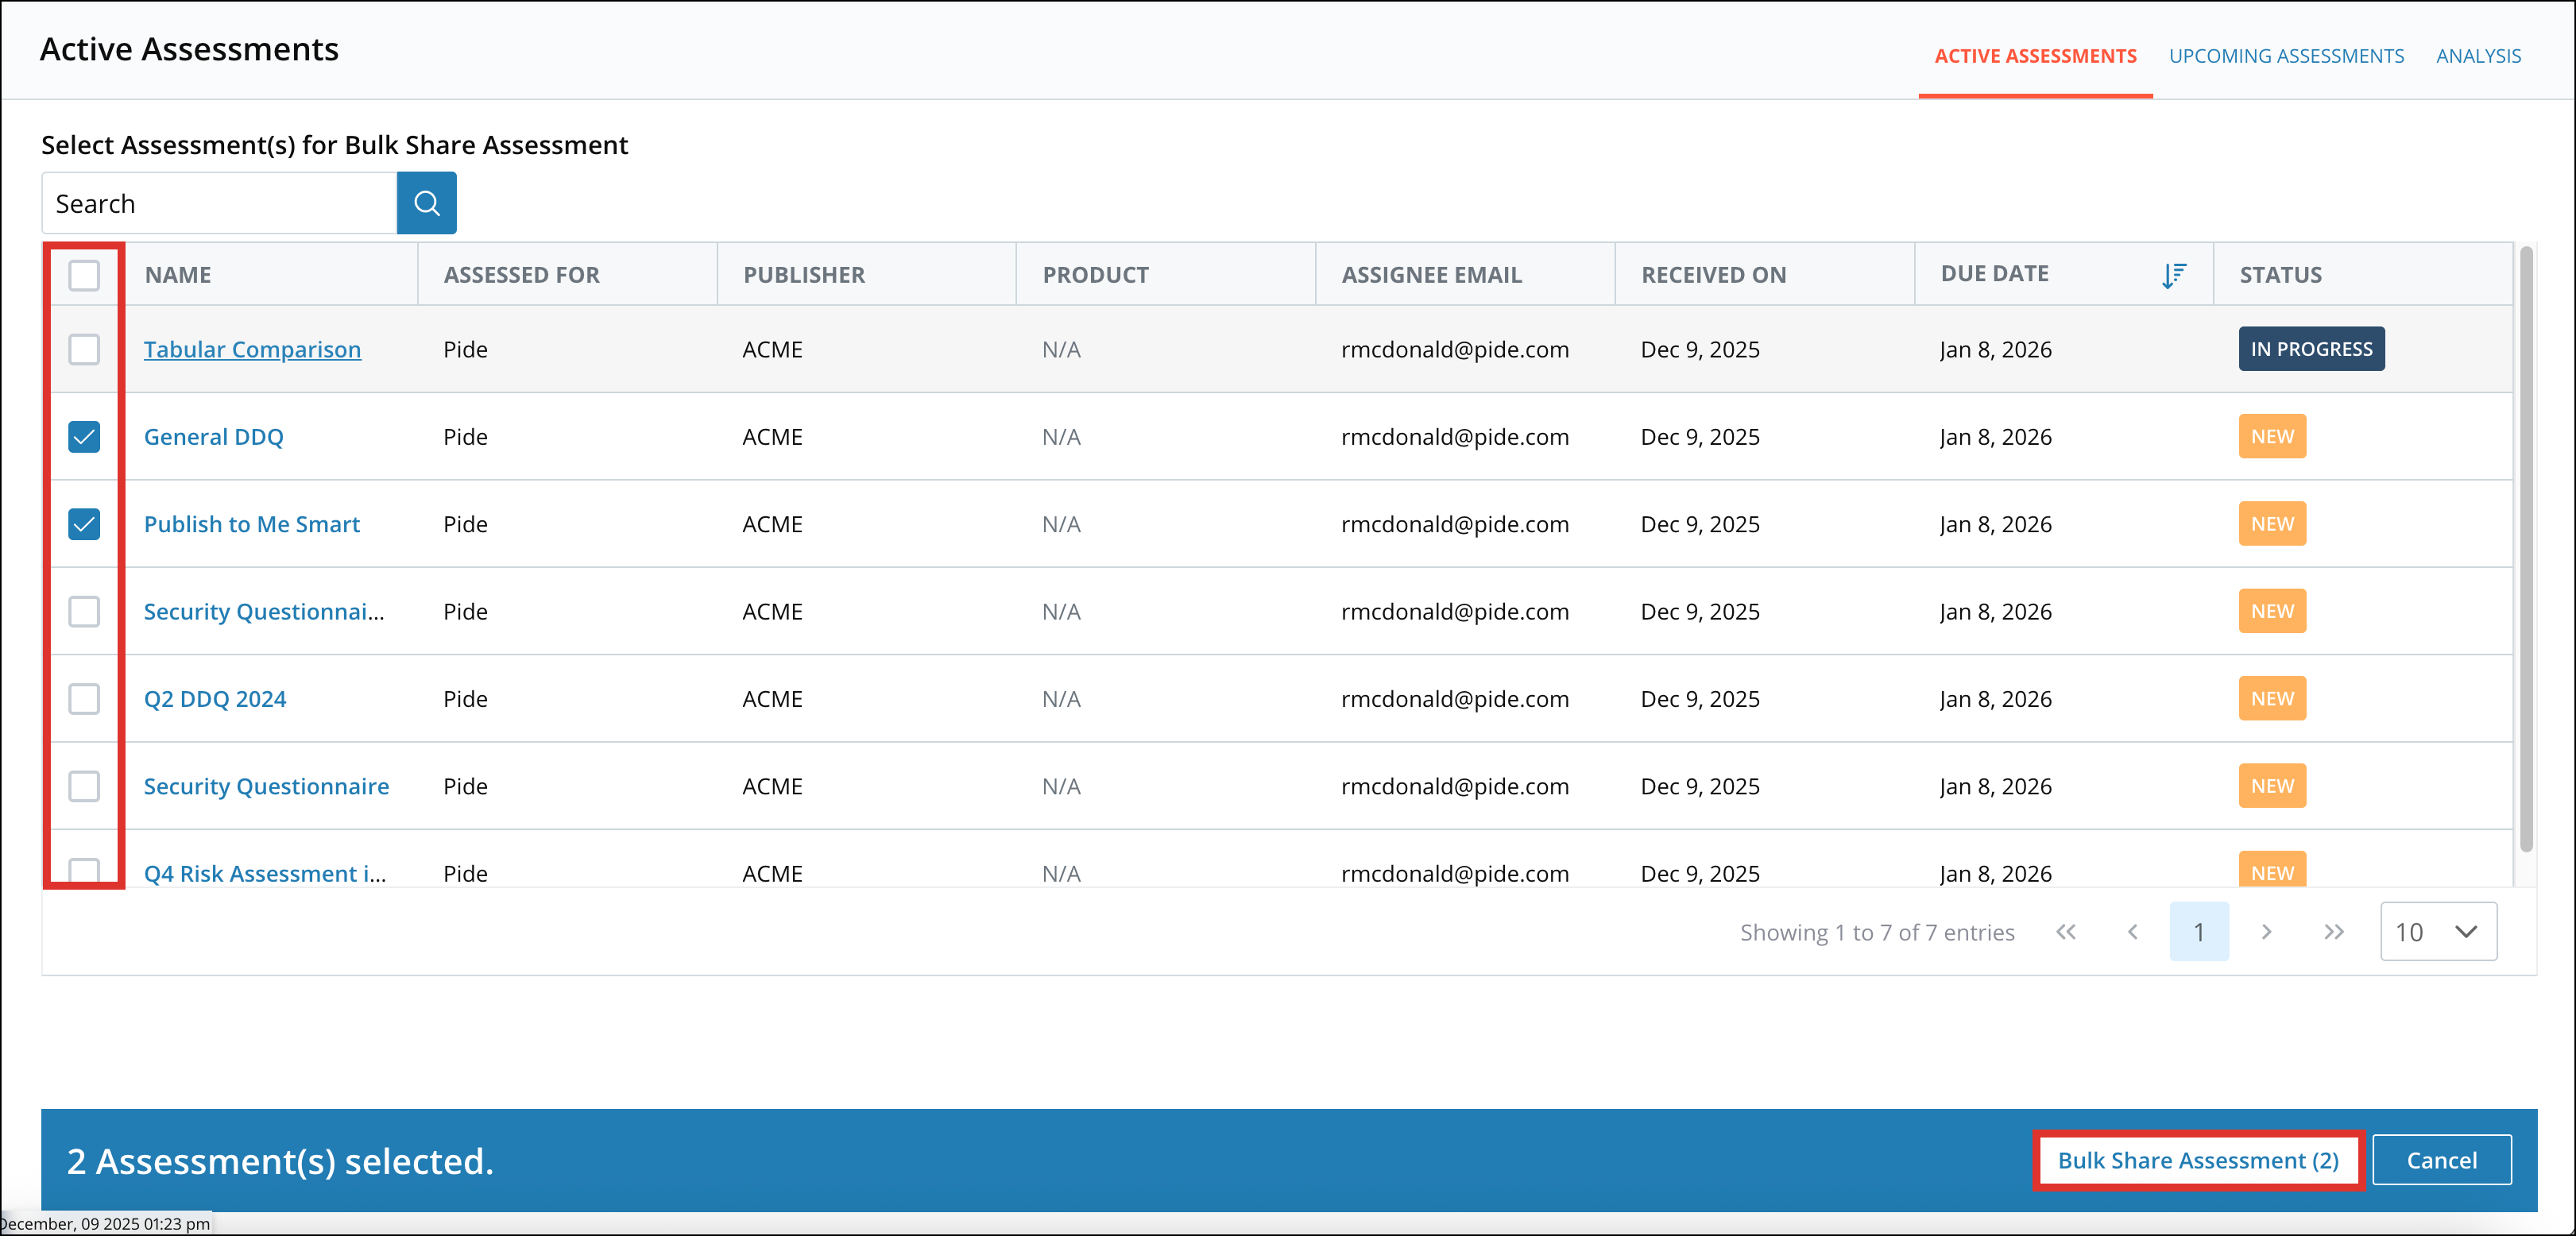Screen dimensions: 2576x1236
Task: Switch to Upcoming Assessments tab
Action: coord(2285,56)
